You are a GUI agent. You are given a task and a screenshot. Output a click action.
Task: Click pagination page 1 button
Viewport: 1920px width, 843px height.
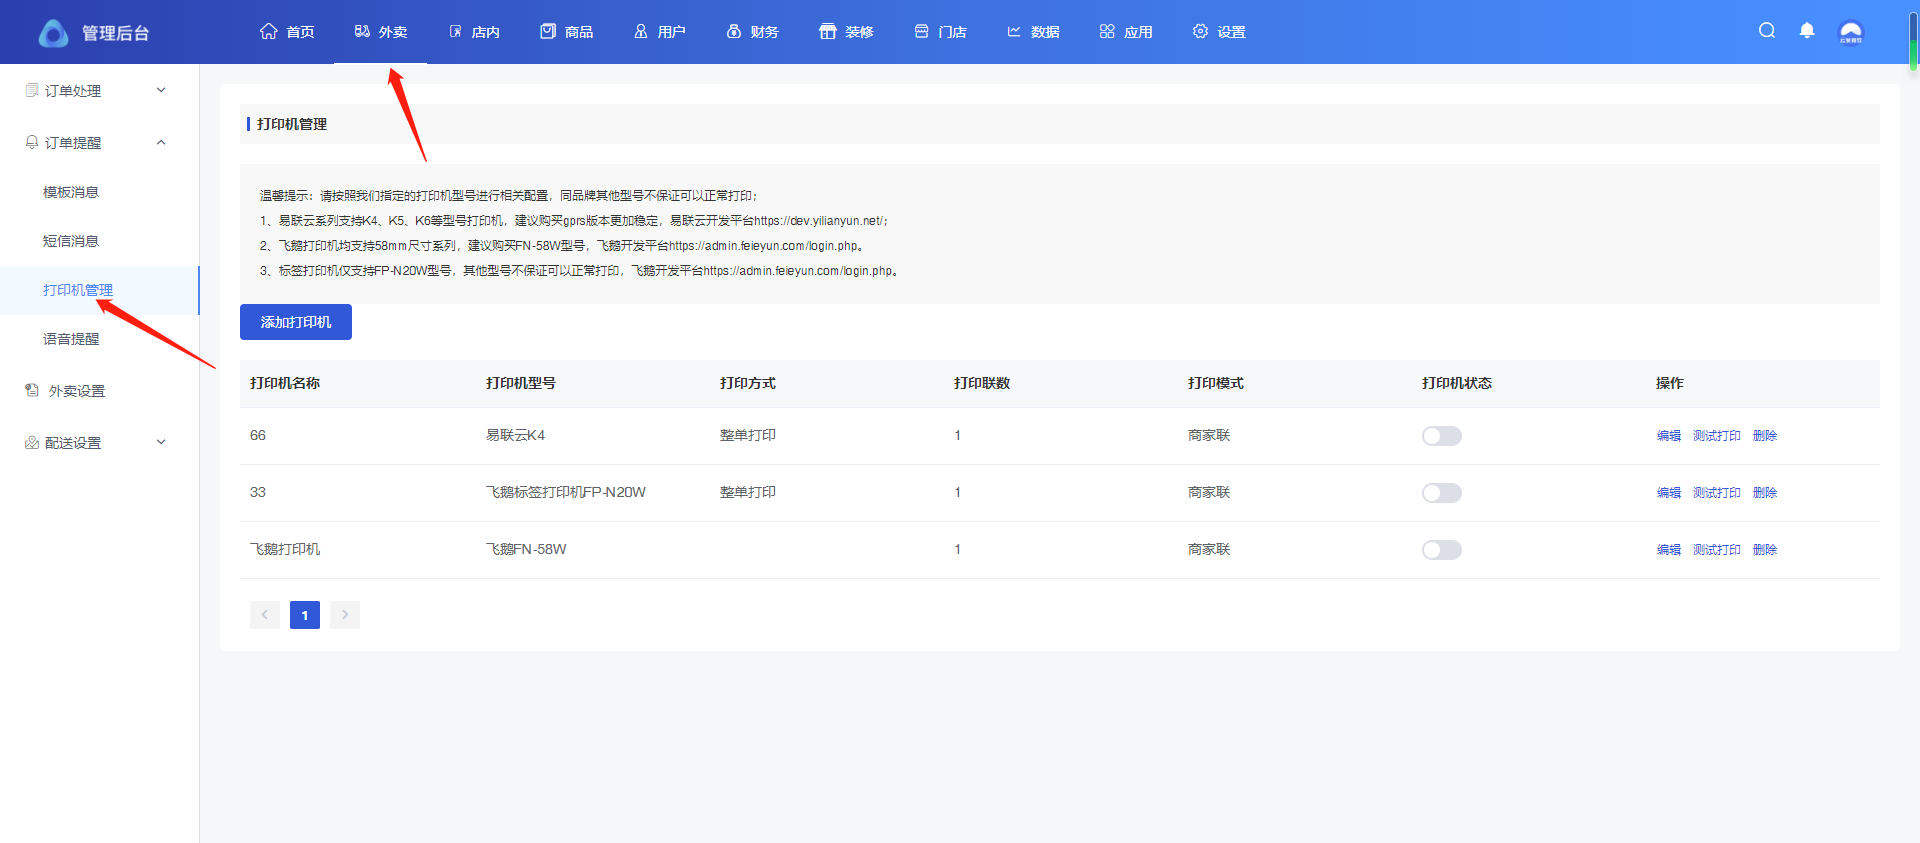coord(305,615)
